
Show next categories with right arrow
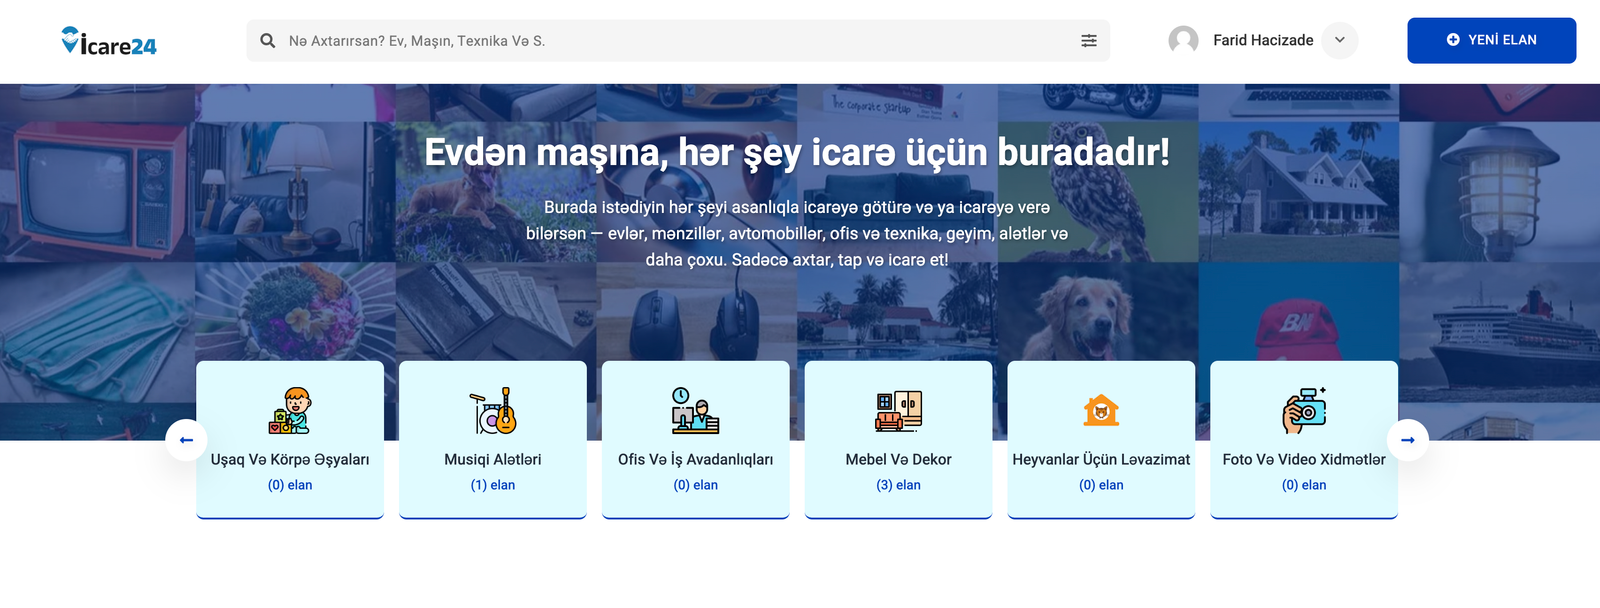pos(1408,440)
